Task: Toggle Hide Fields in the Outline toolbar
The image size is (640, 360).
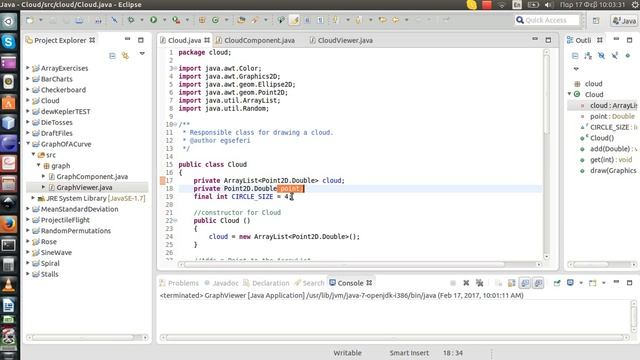Action: tap(601, 56)
